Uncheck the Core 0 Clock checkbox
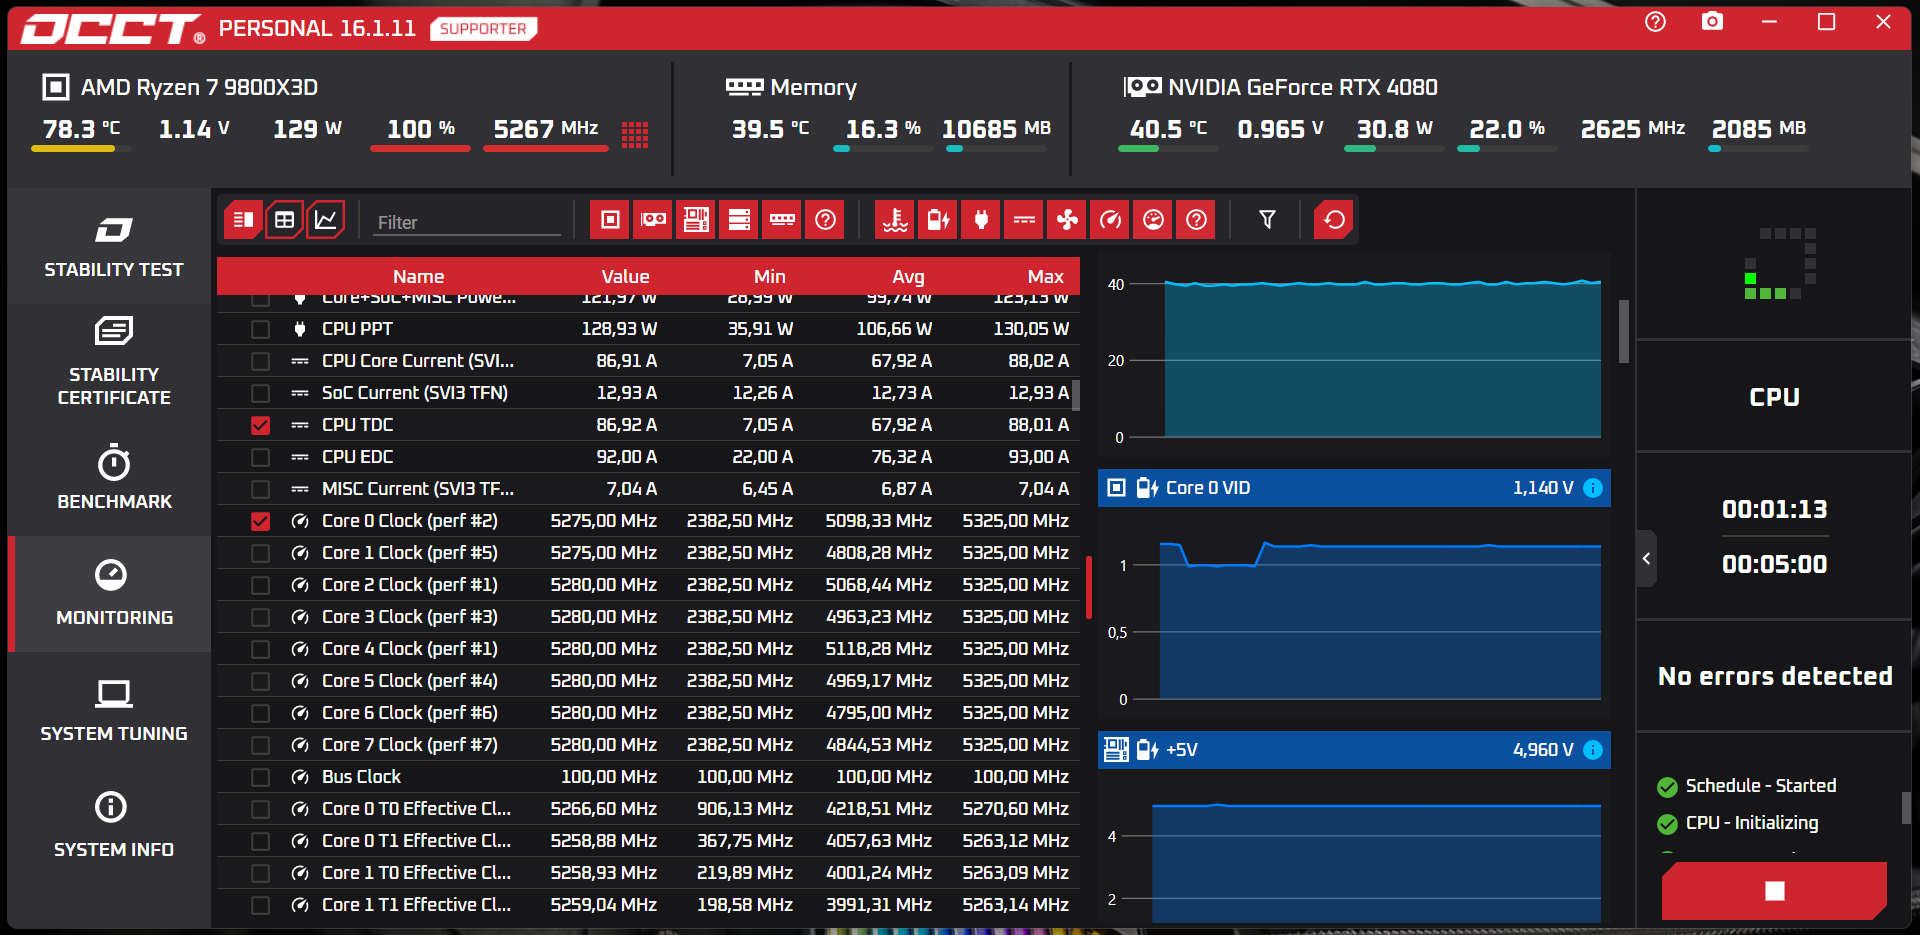Screen dimensions: 1920x935 (x=260, y=521)
